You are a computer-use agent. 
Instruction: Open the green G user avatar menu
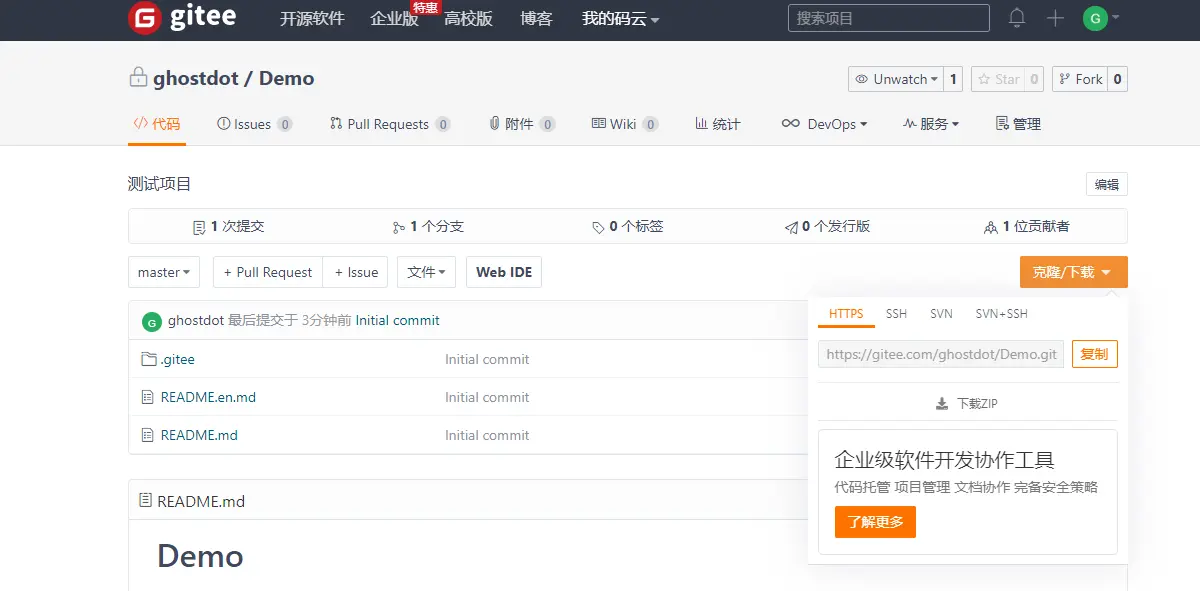(x=1101, y=18)
